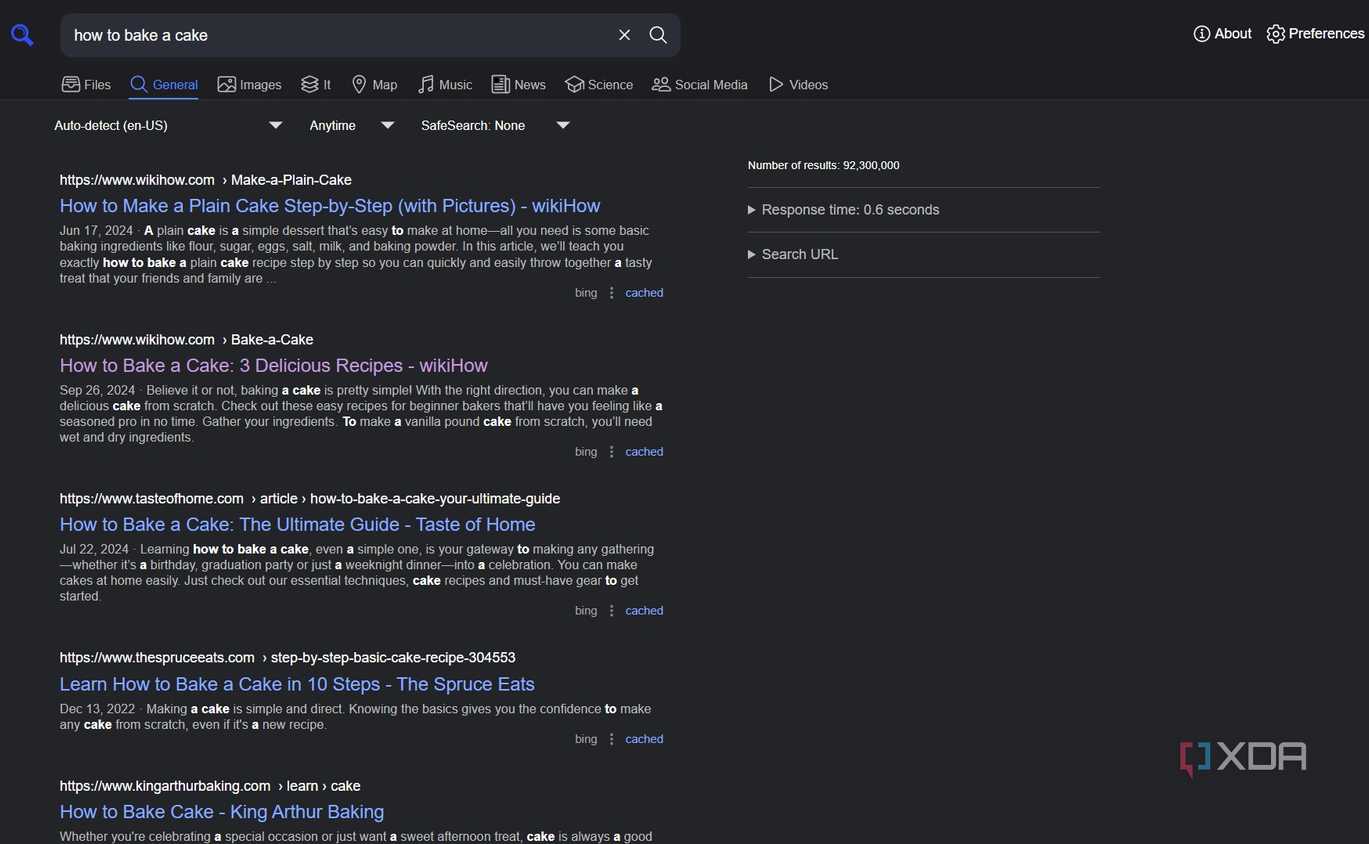The width and height of the screenshot is (1369, 844).
Task: Open more options dots for Taste of Home result
Action: pyautogui.click(x=611, y=611)
